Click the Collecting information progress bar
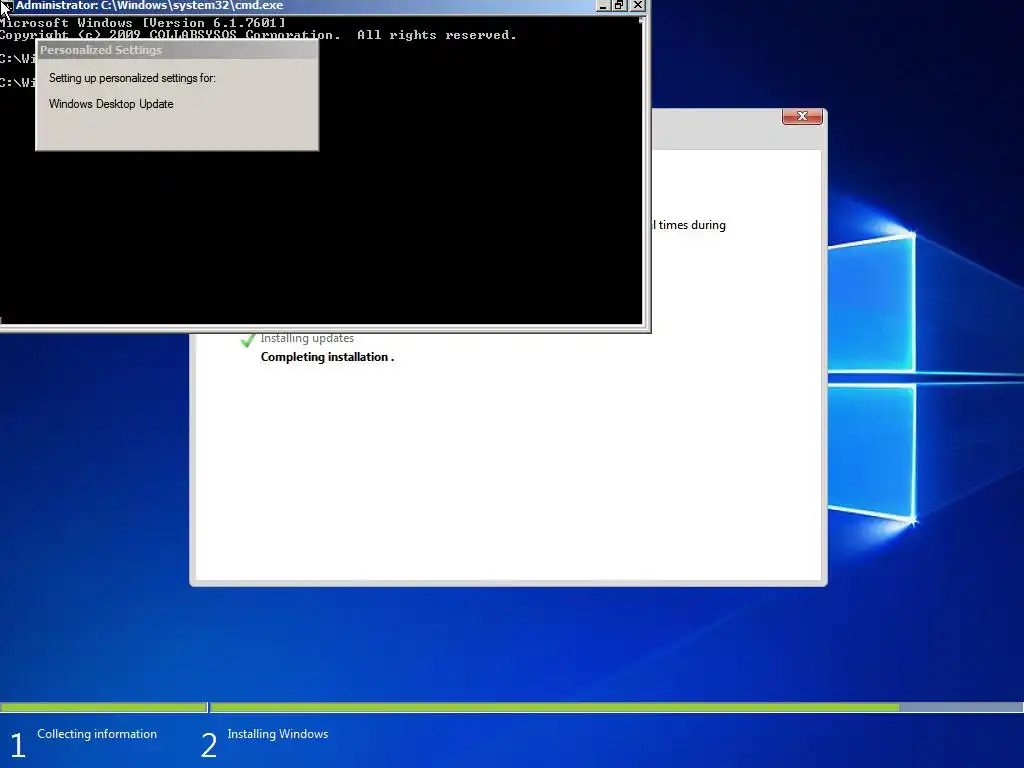 [x=103, y=707]
